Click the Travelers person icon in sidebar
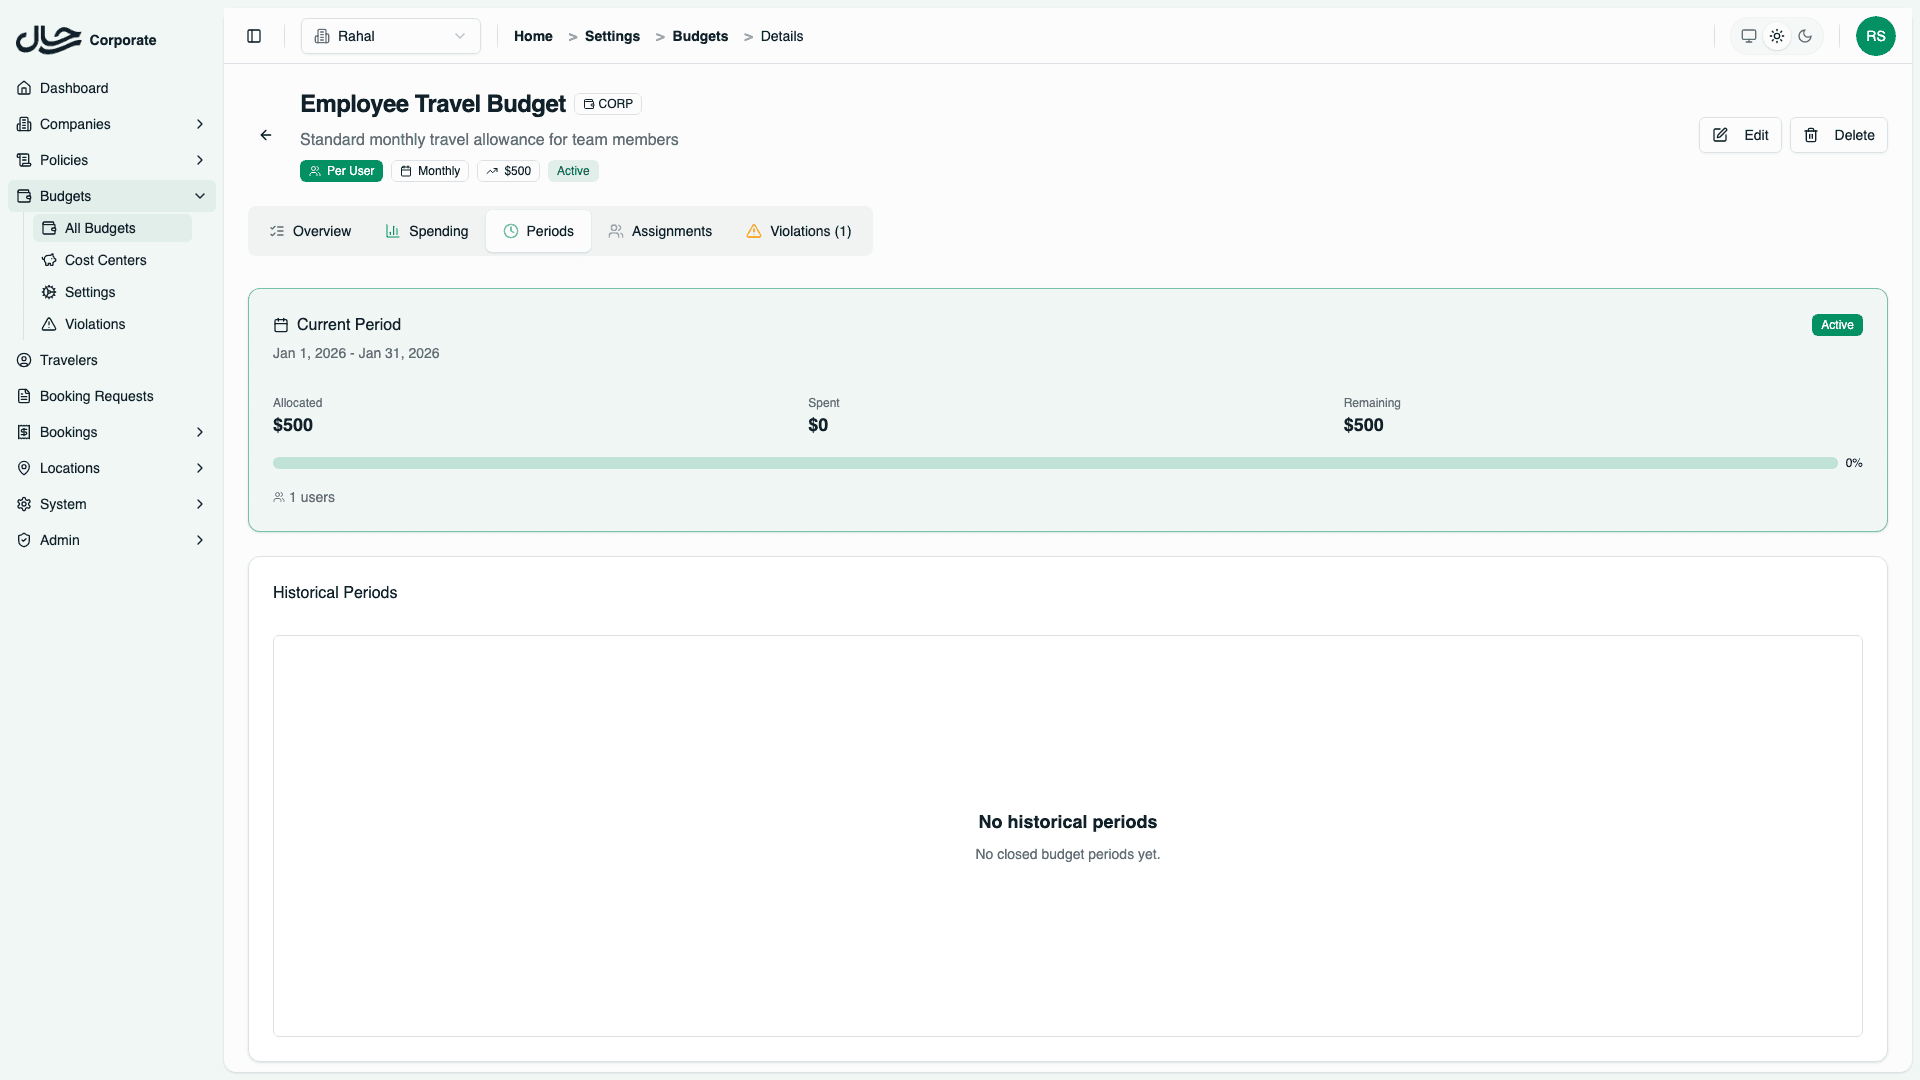Image resolution: width=1920 pixels, height=1080 pixels. [x=24, y=360]
